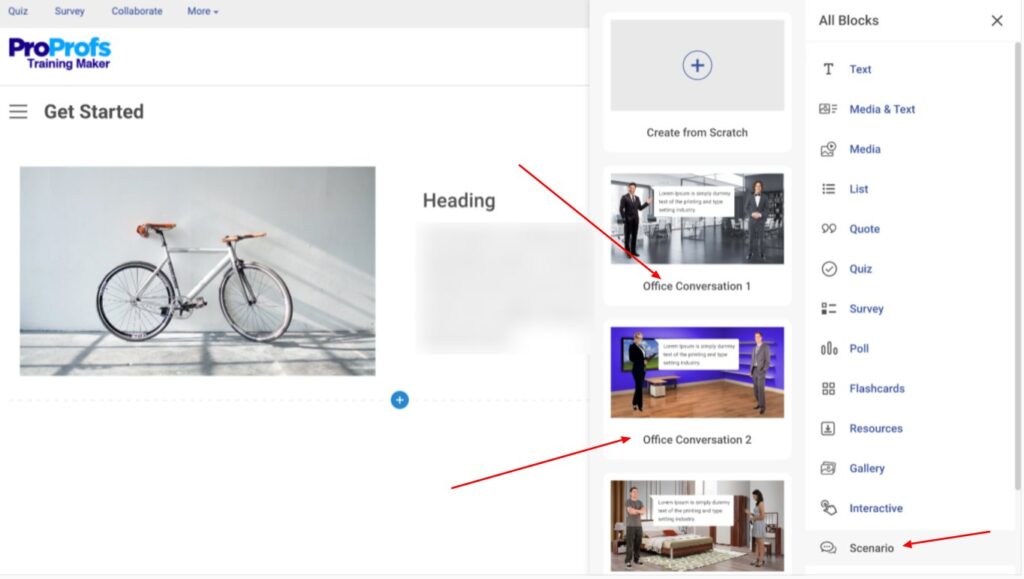
Task: Click the All Blocks panel title
Action: 848,20
